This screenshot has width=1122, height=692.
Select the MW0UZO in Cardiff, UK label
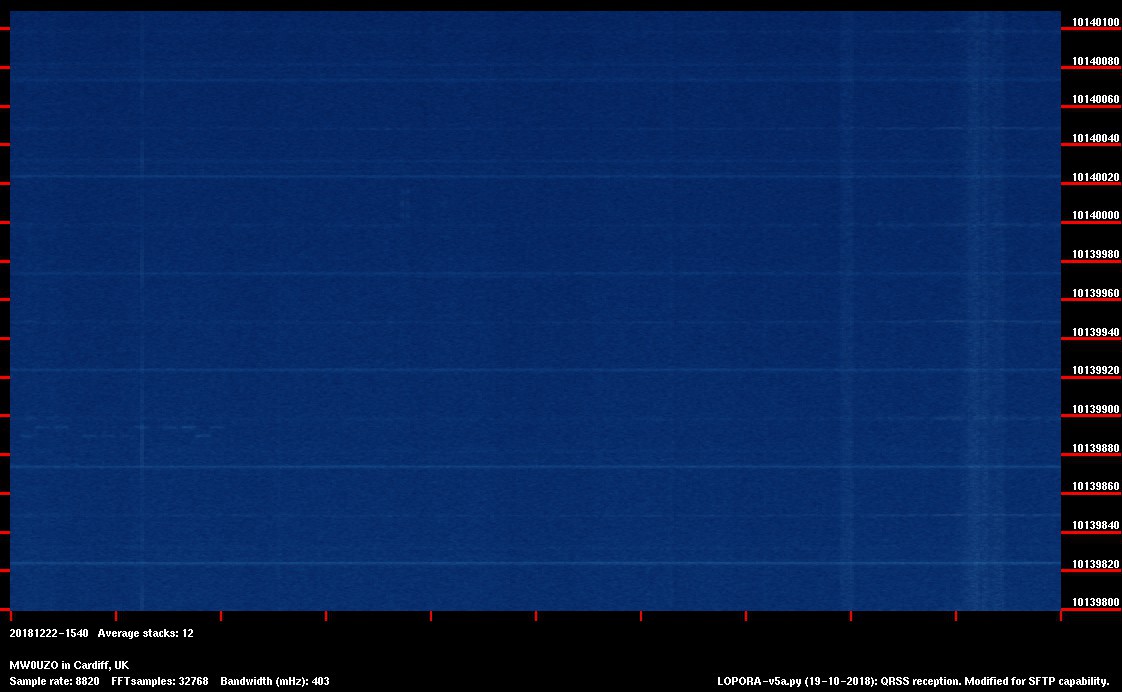click(69, 665)
